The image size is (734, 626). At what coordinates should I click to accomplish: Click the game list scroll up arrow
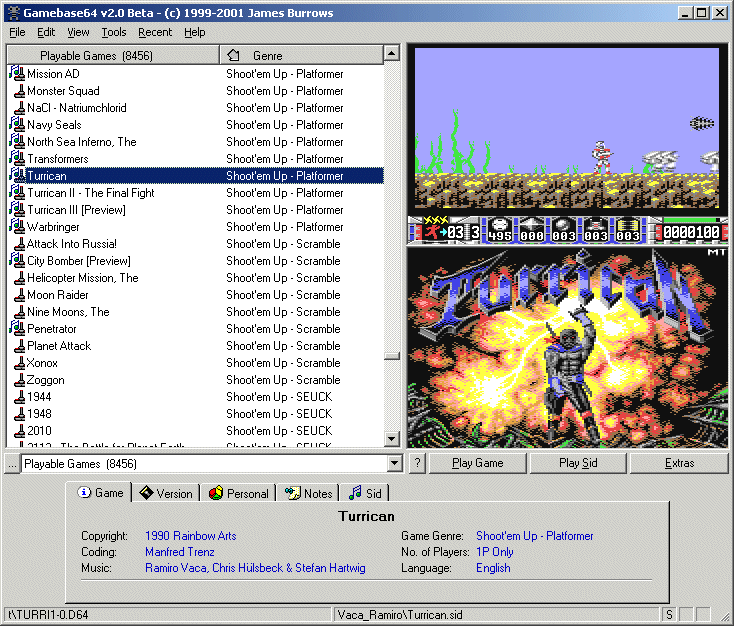392,53
